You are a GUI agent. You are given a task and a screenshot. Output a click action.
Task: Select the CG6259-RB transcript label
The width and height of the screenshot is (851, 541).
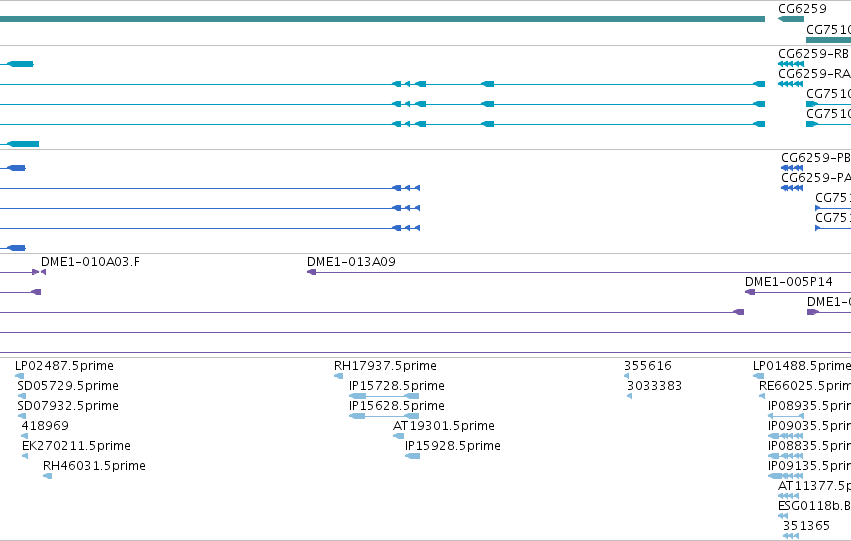(x=814, y=54)
